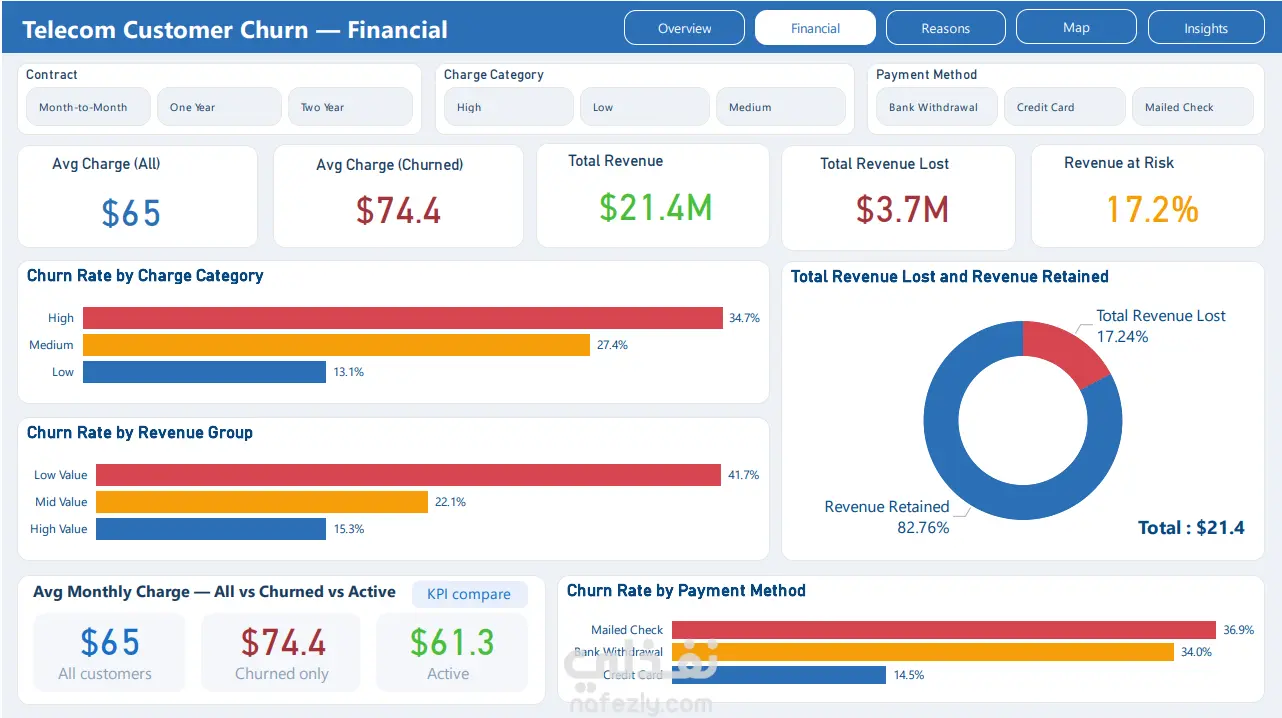Viewport: 1282px width, 718px height.
Task: Toggle Month-to-Month contract filter
Action: click(88, 107)
